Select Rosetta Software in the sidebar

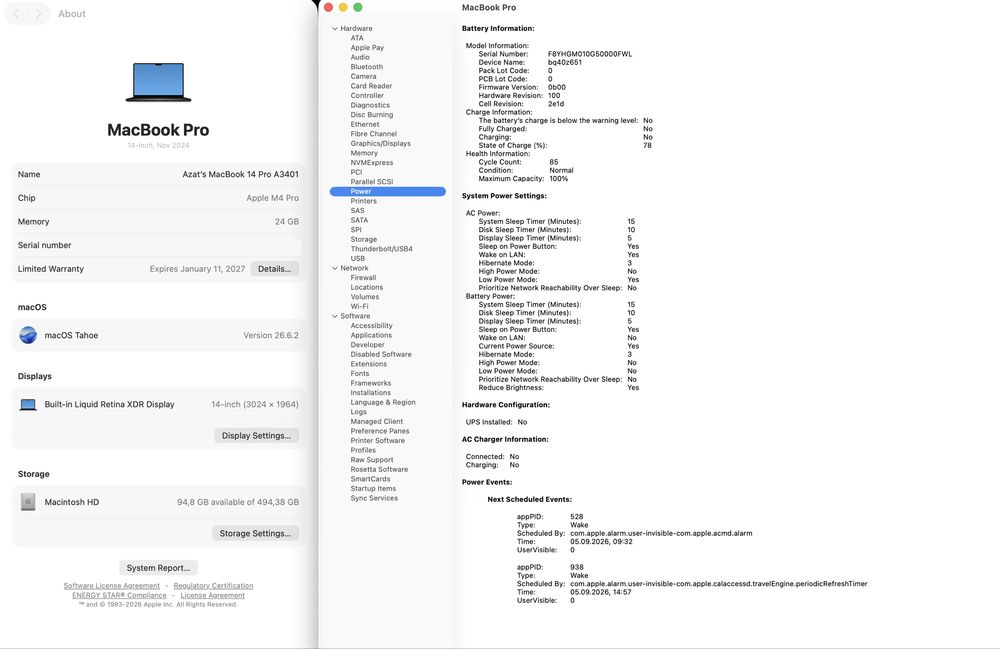click(379, 469)
